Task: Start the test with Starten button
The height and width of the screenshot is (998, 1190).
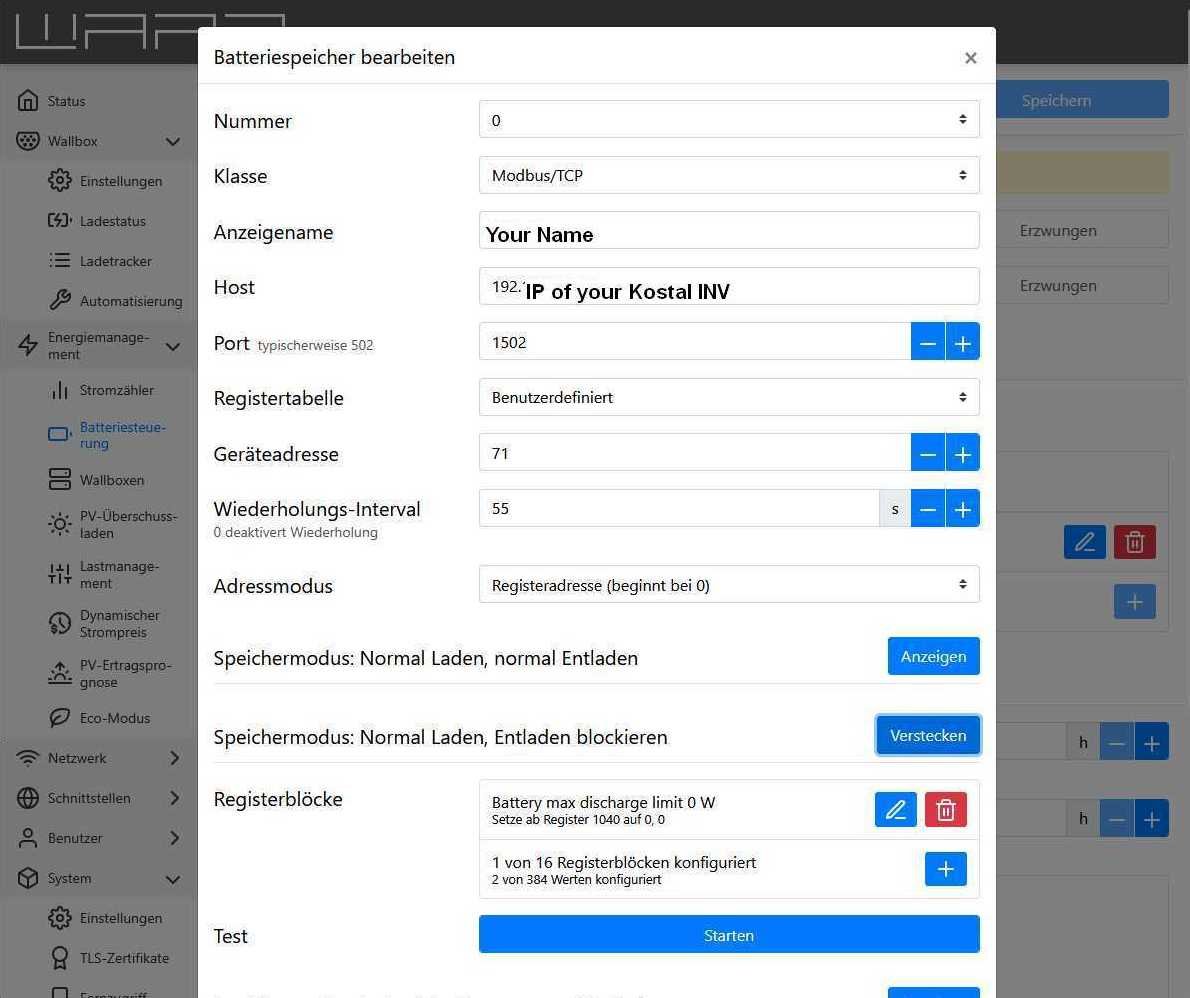Action: 728,935
